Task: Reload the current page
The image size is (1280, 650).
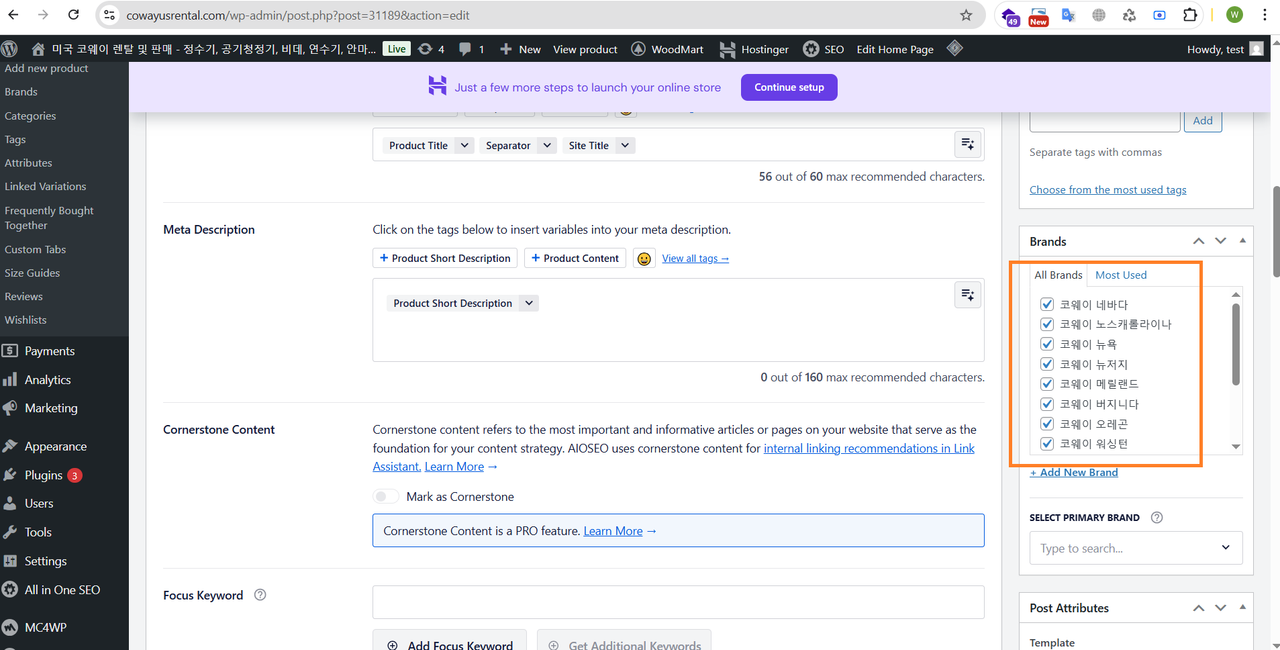Action: 74,15
